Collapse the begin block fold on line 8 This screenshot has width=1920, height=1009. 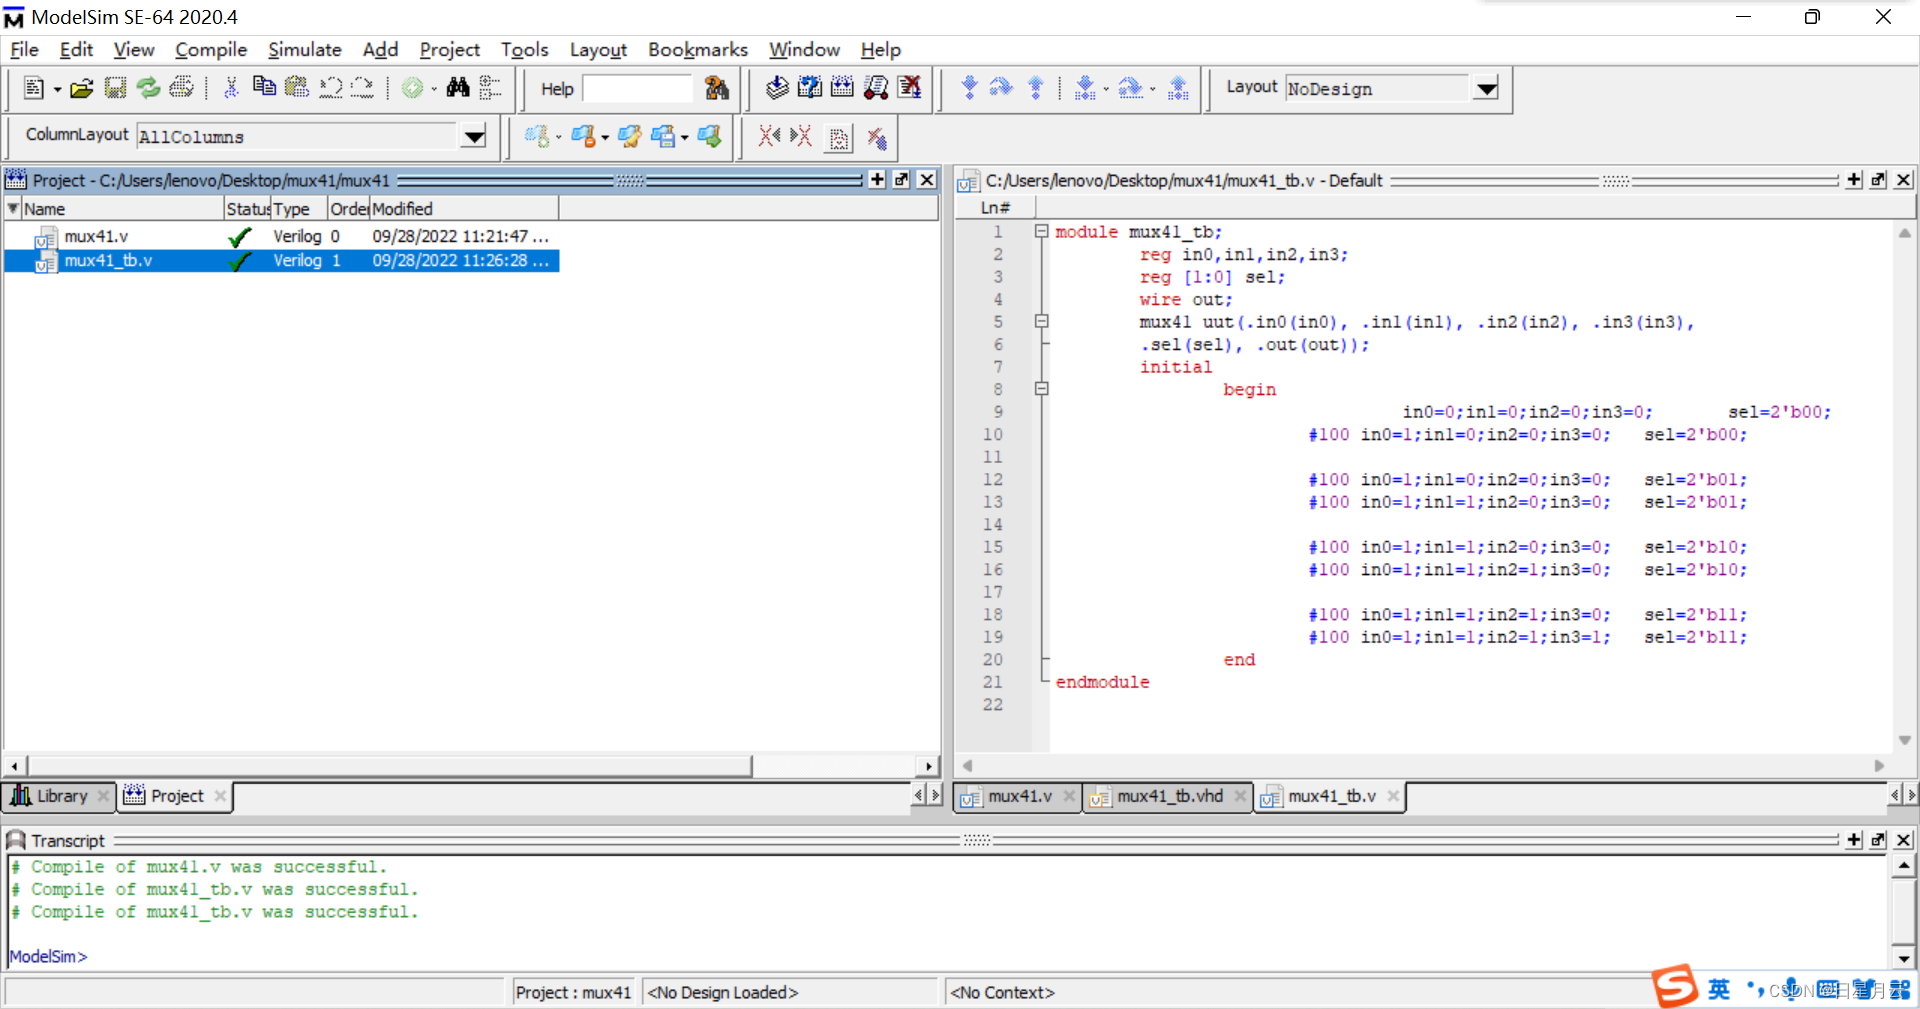click(1041, 389)
